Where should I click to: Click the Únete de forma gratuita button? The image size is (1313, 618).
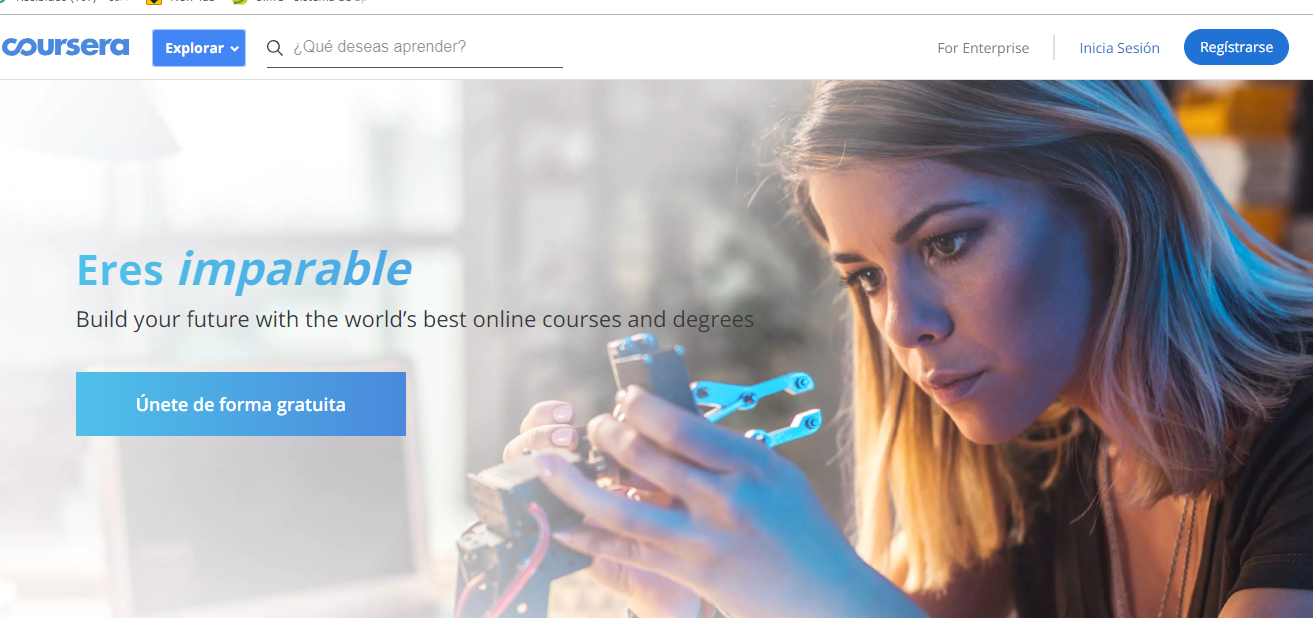tap(241, 404)
